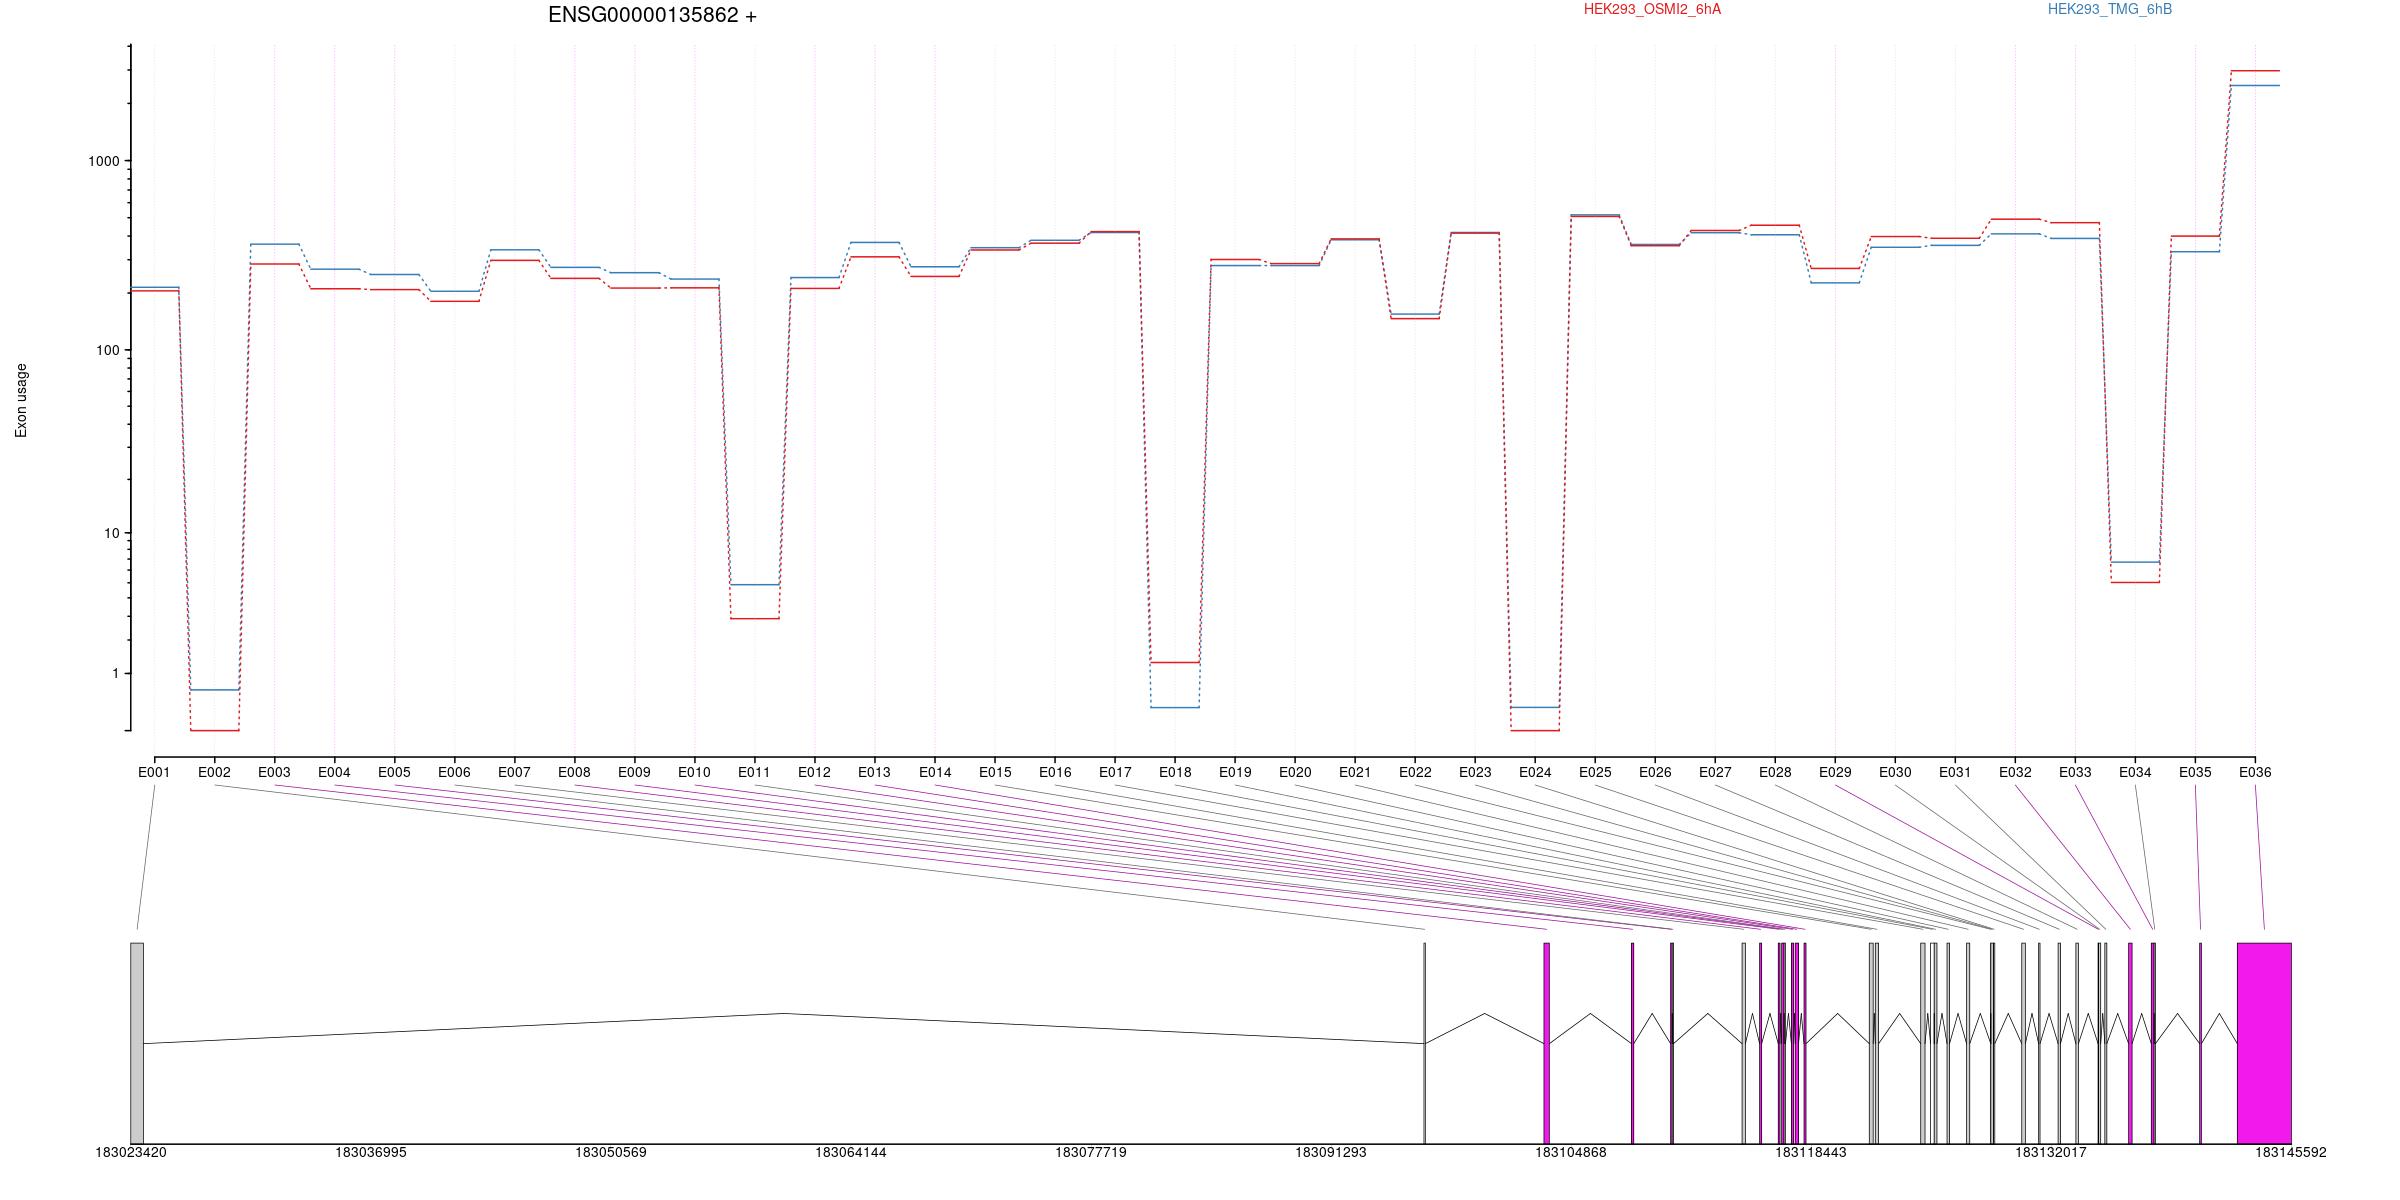Image resolution: width=2400 pixels, height=1200 pixels.
Task: Click the 100 y-axis tick label
Action: tap(108, 350)
